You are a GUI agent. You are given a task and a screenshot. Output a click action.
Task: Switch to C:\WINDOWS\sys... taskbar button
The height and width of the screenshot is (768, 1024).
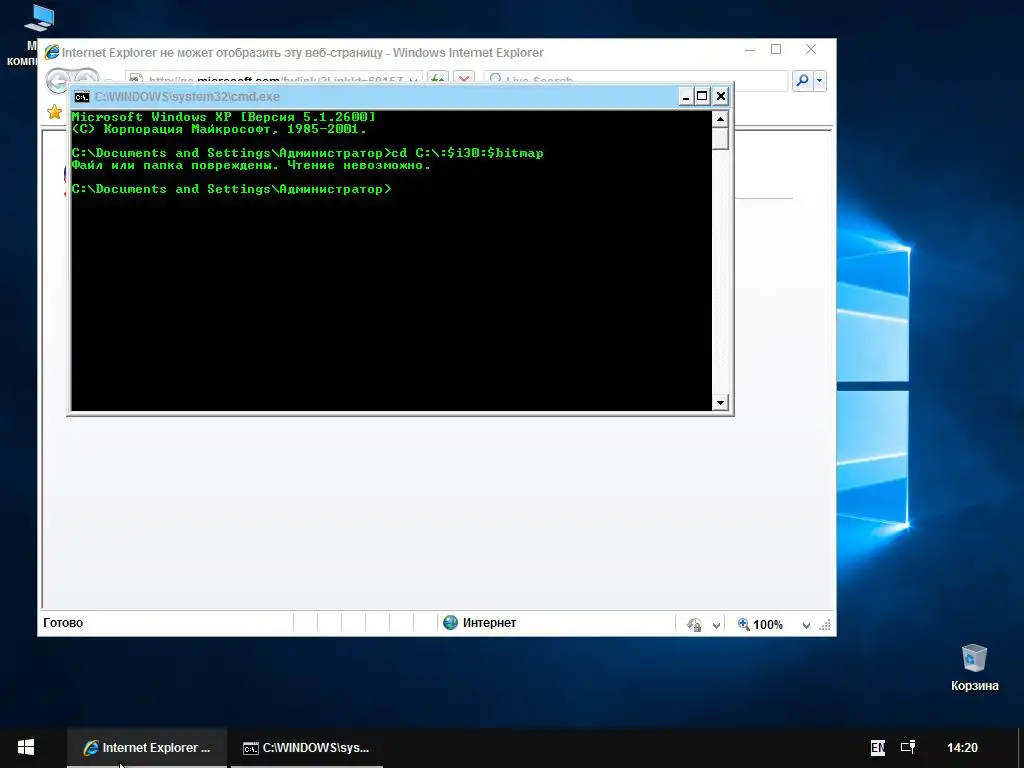coord(307,748)
